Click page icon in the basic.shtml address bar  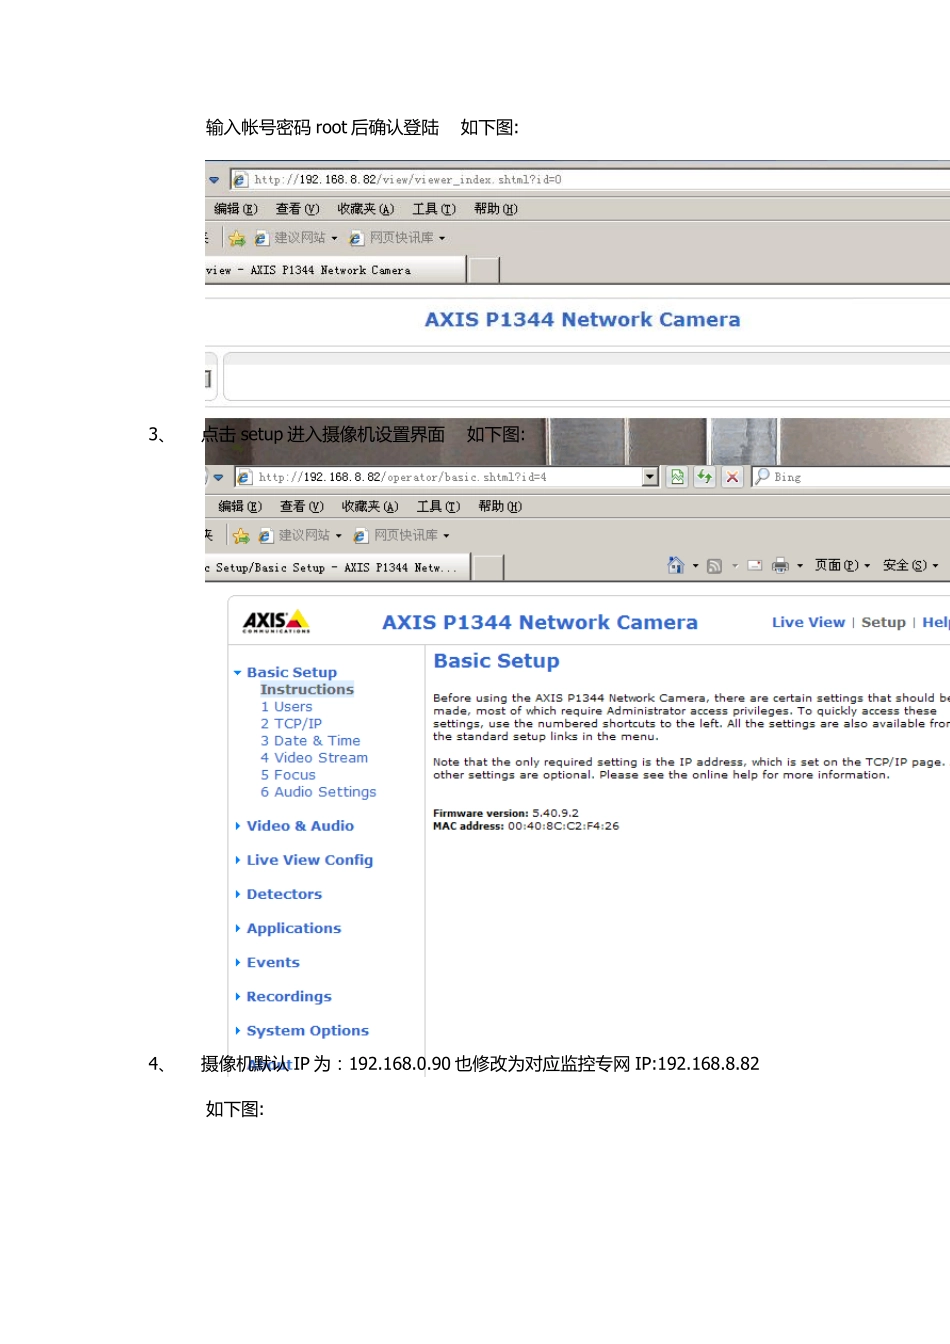(244, 477)
